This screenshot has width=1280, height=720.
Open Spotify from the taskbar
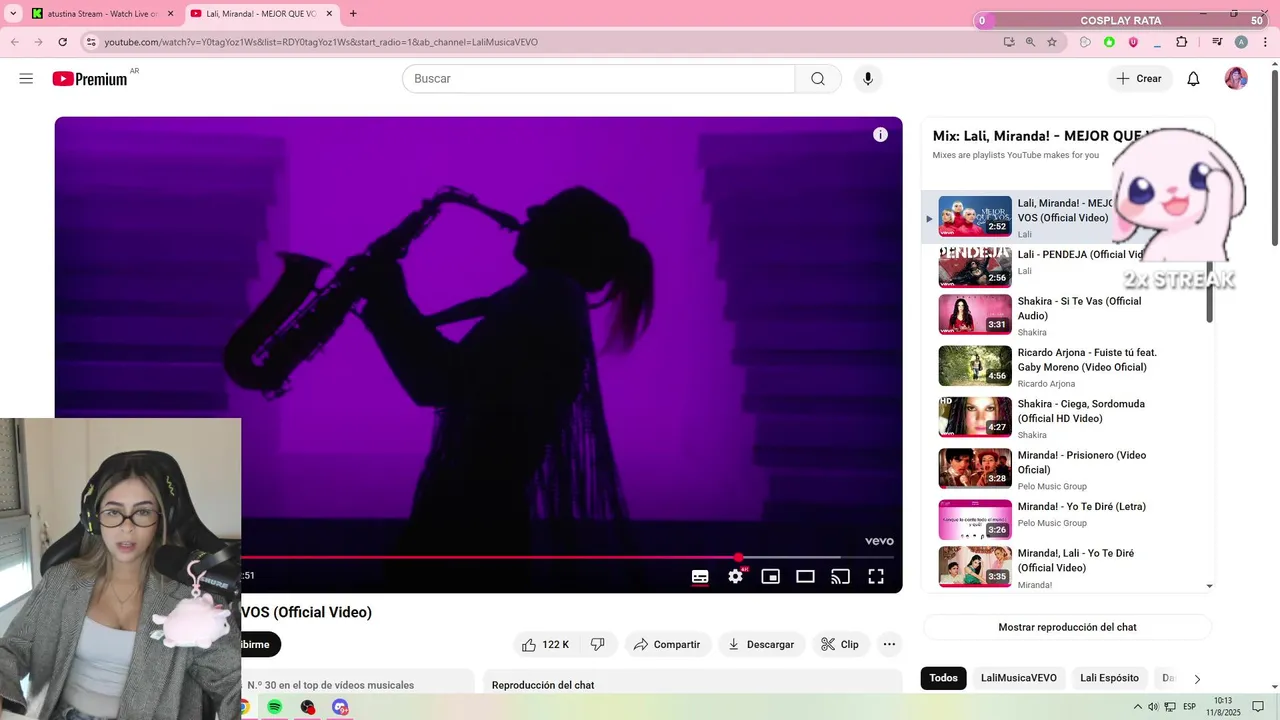[275, 707]
